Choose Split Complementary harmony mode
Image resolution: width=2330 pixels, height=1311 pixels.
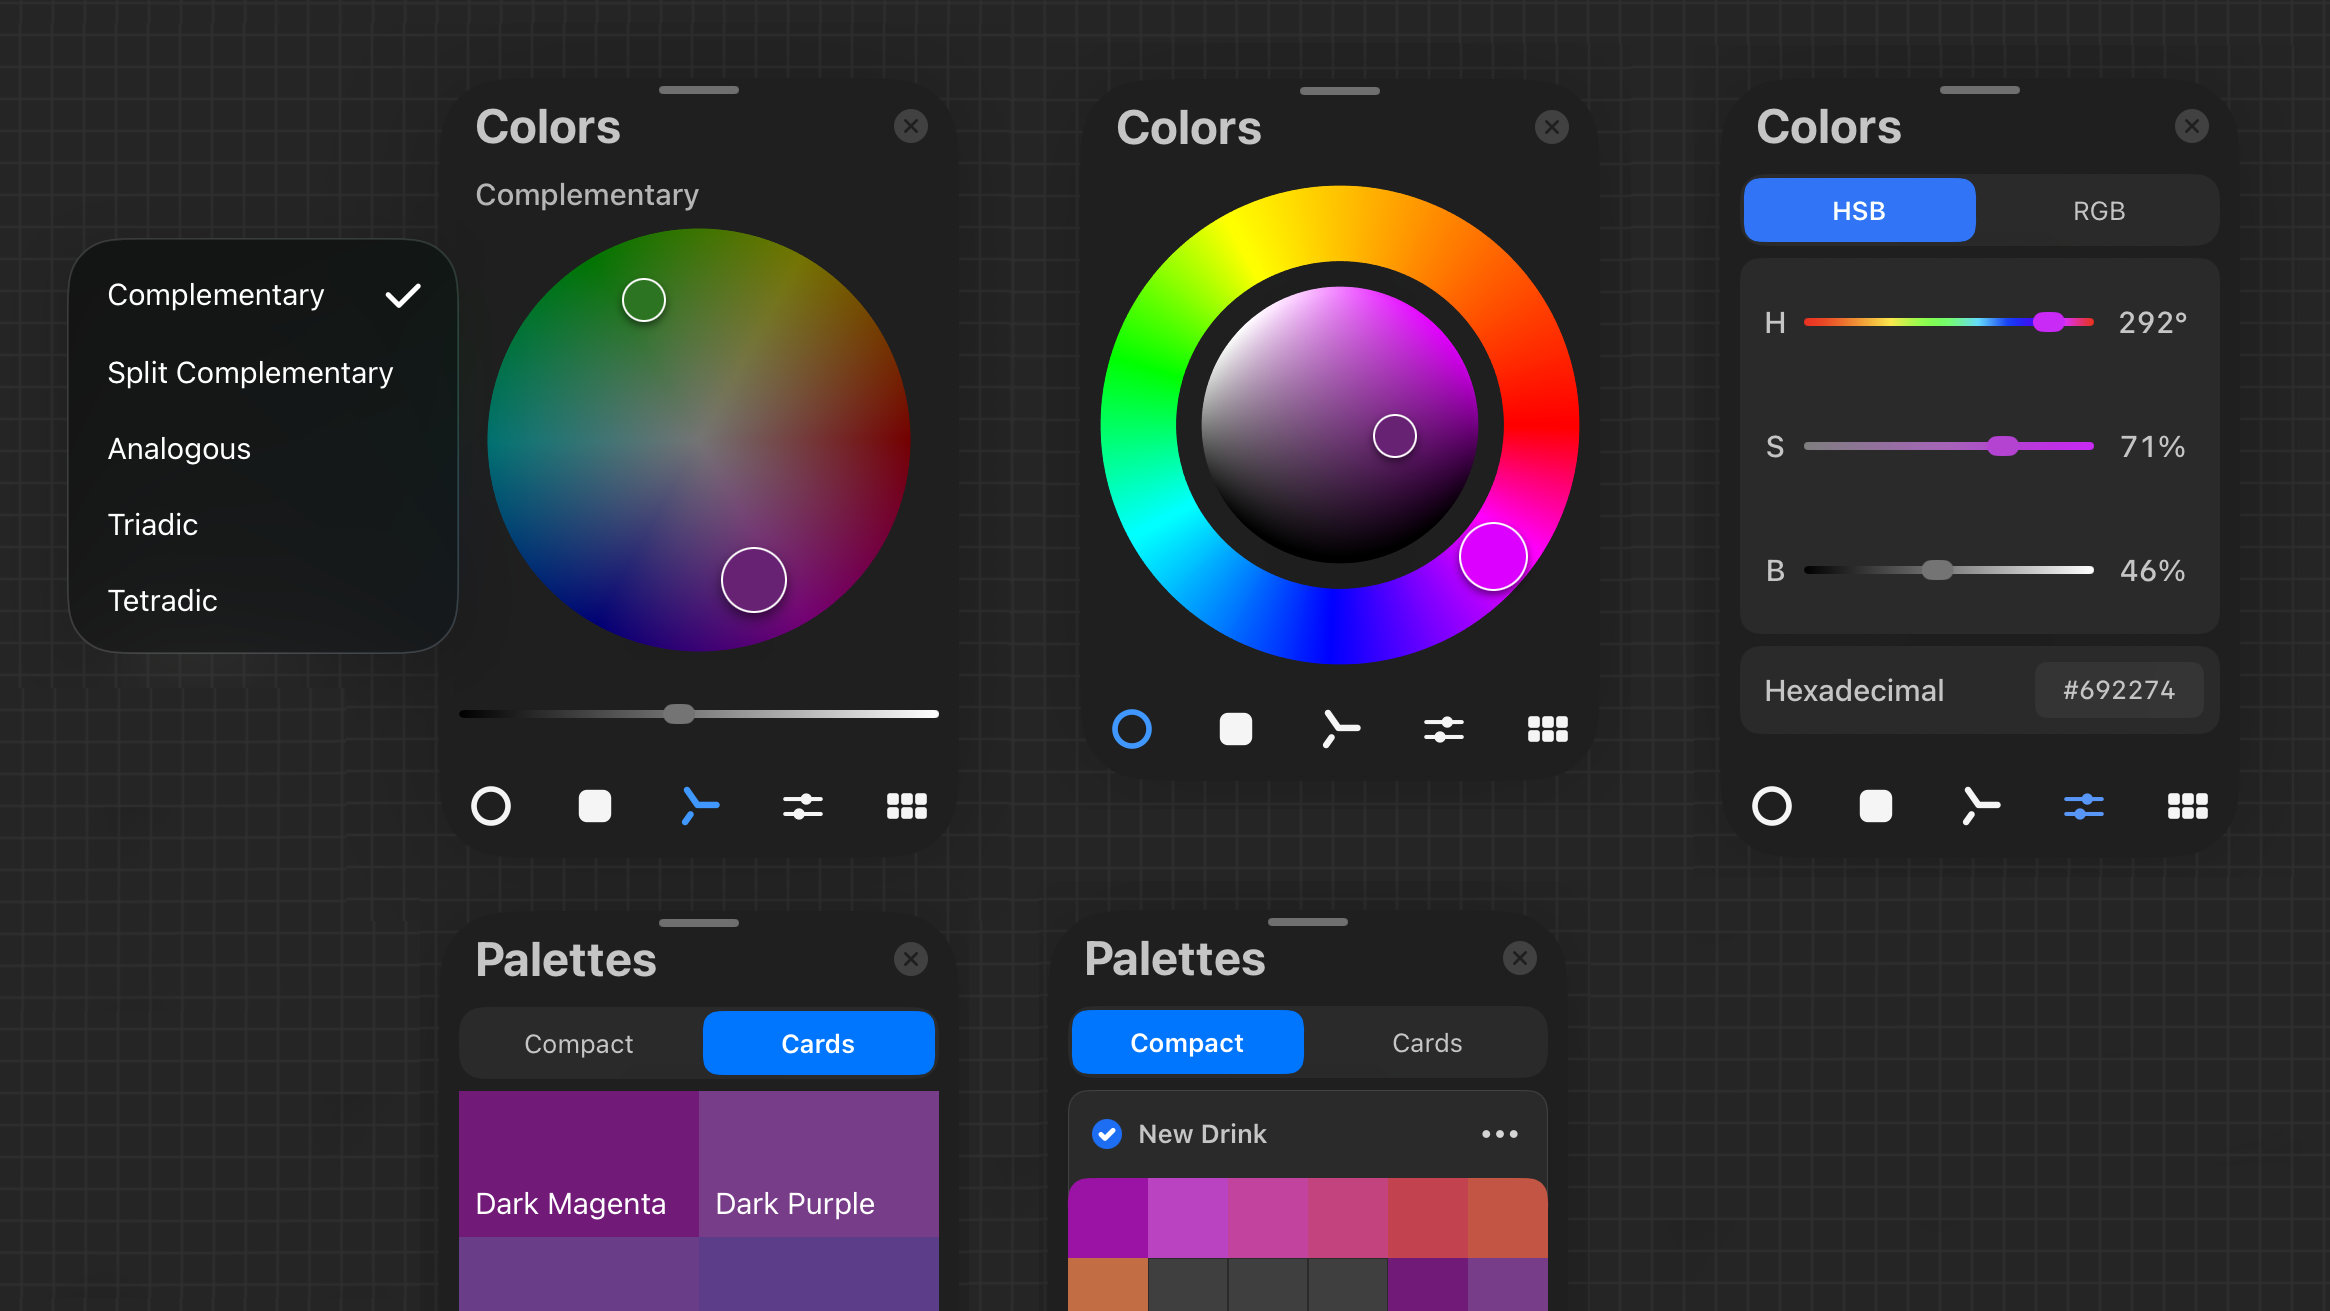[x=263, y=372]
